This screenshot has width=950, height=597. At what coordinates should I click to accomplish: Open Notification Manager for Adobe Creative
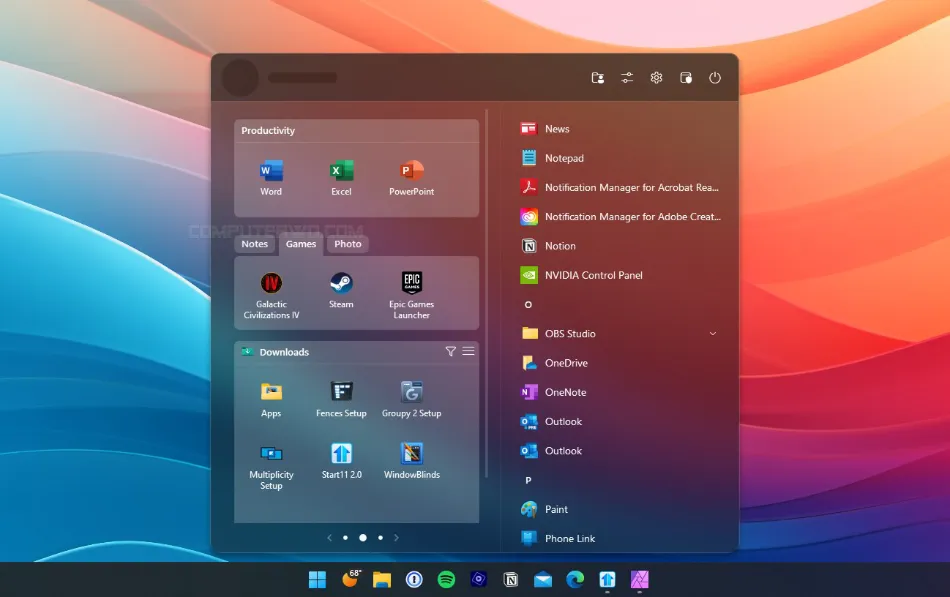point(620,216)
